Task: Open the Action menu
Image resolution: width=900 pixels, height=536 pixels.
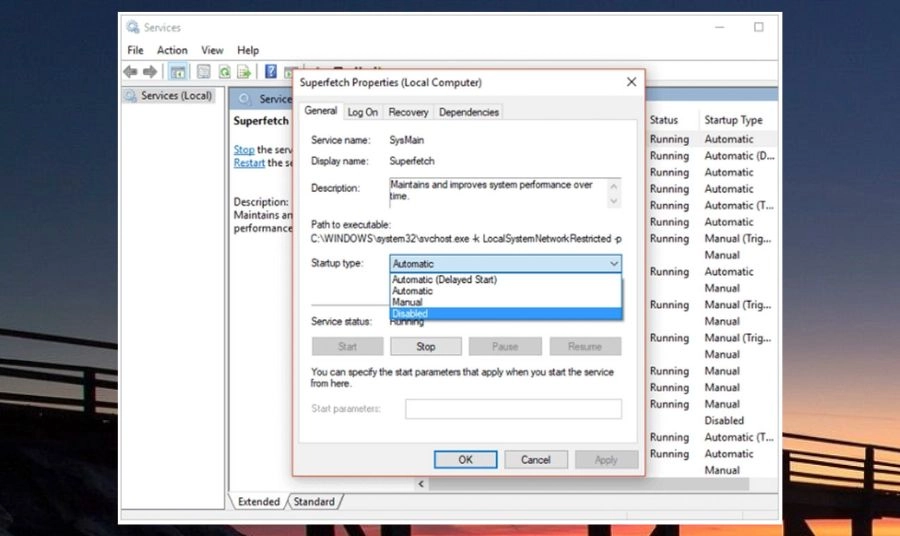Action: [172, 50]
